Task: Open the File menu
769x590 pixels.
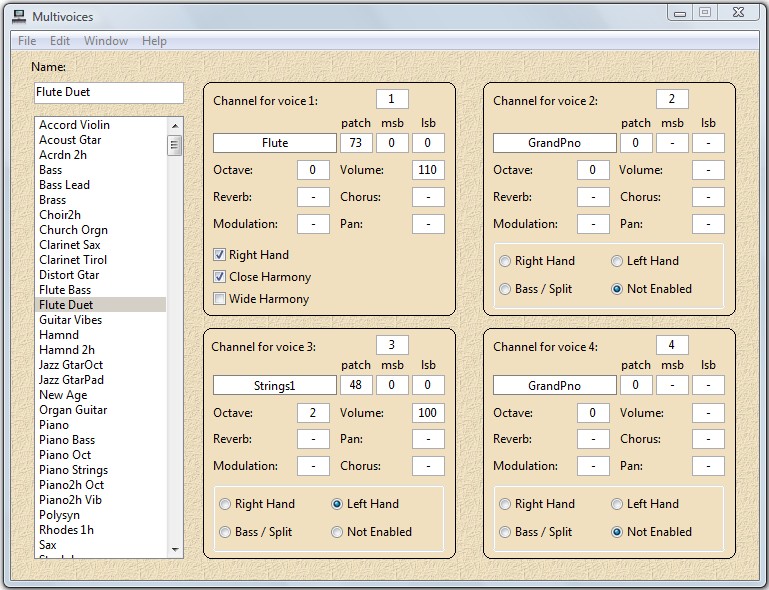Action: coord(27,41)
